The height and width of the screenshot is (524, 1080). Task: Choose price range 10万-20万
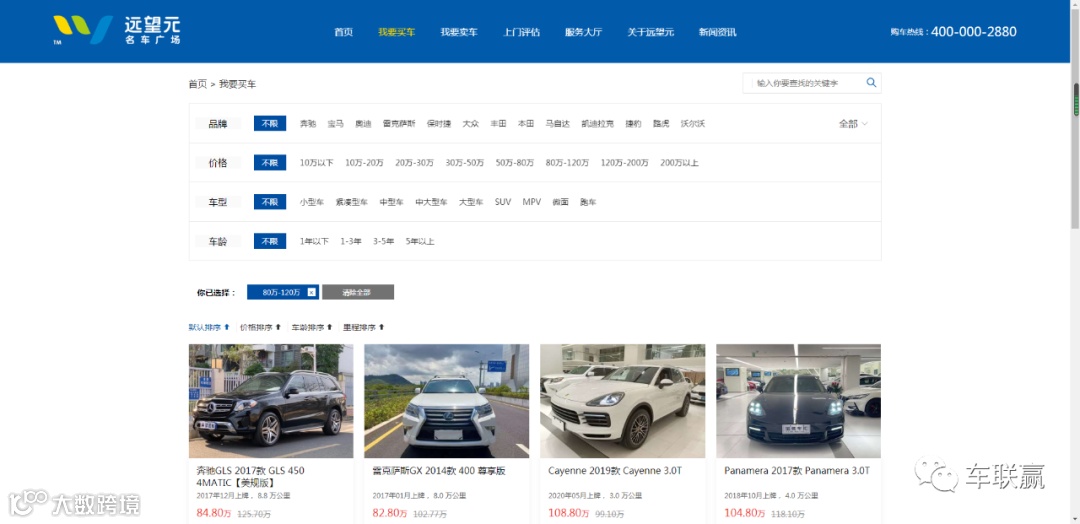click(x=364, y=163)
